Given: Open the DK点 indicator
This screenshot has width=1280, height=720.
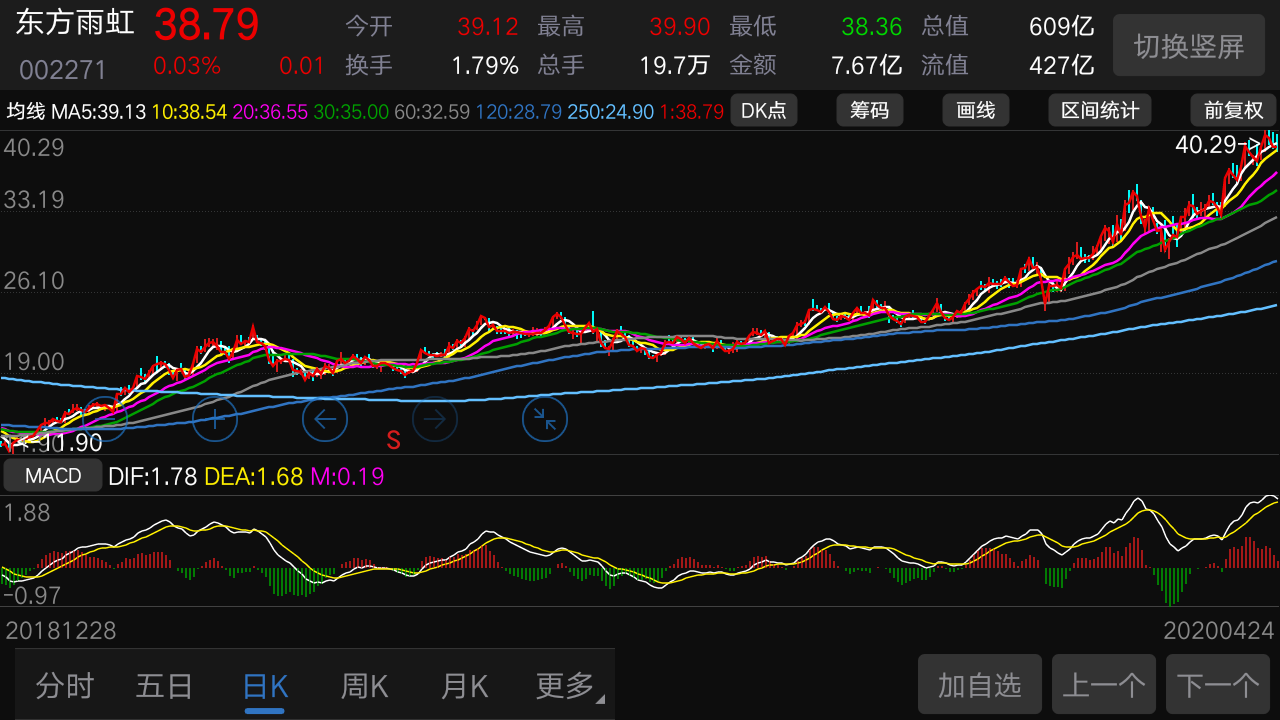Looking at the screenshot, I should click(764, 110).
